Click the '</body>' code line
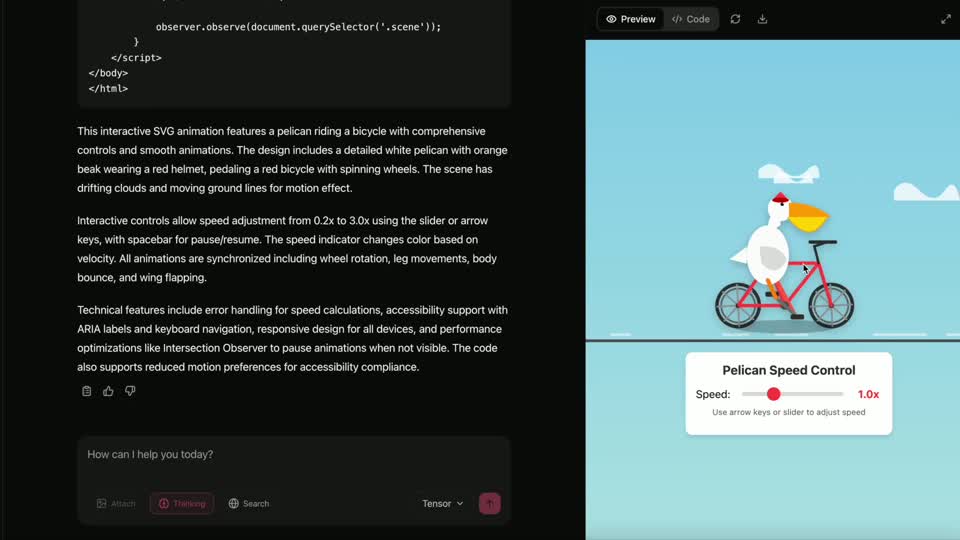The width and height of the screenshot is (960, 540). pyautogui.click(x=108, y=73)
